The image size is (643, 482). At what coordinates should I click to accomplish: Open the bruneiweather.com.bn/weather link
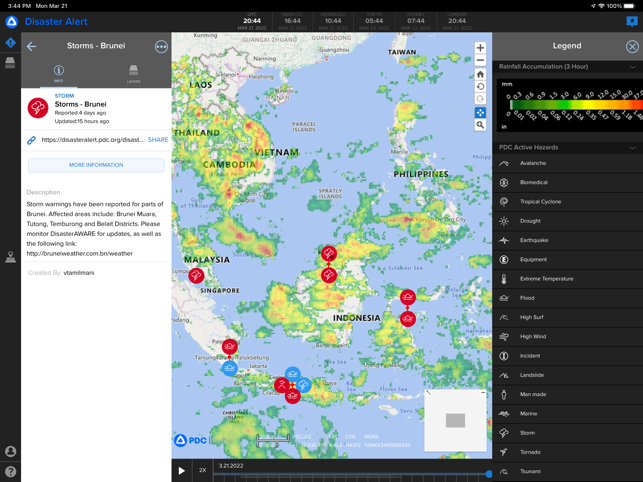[x=80, y=254]
